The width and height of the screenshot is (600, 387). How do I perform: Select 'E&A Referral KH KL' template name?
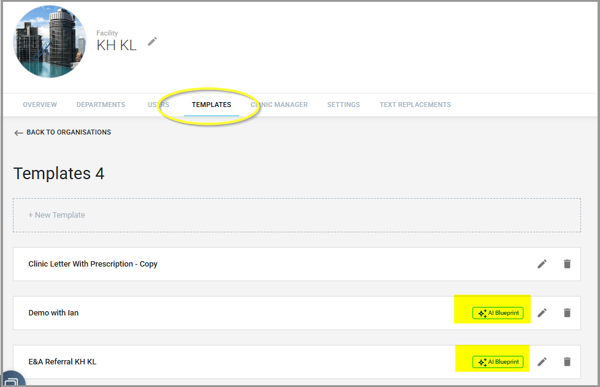coord(62,362)
